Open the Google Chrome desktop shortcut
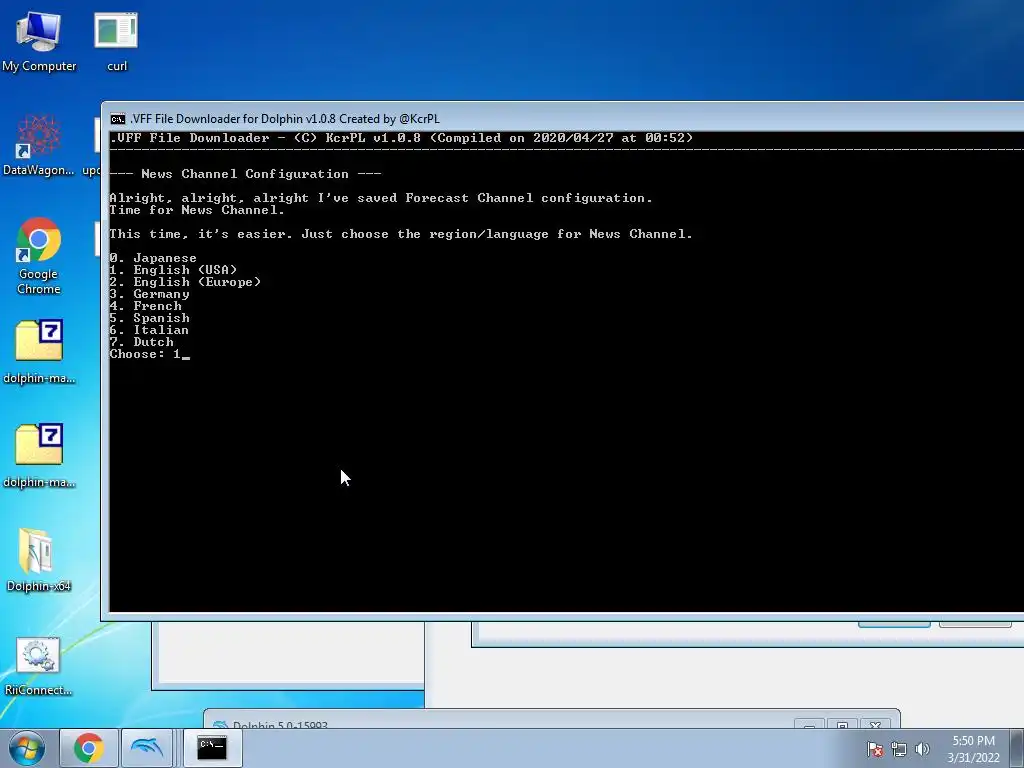The width and height of the screenshot is (1024, 768). (39, 255)
